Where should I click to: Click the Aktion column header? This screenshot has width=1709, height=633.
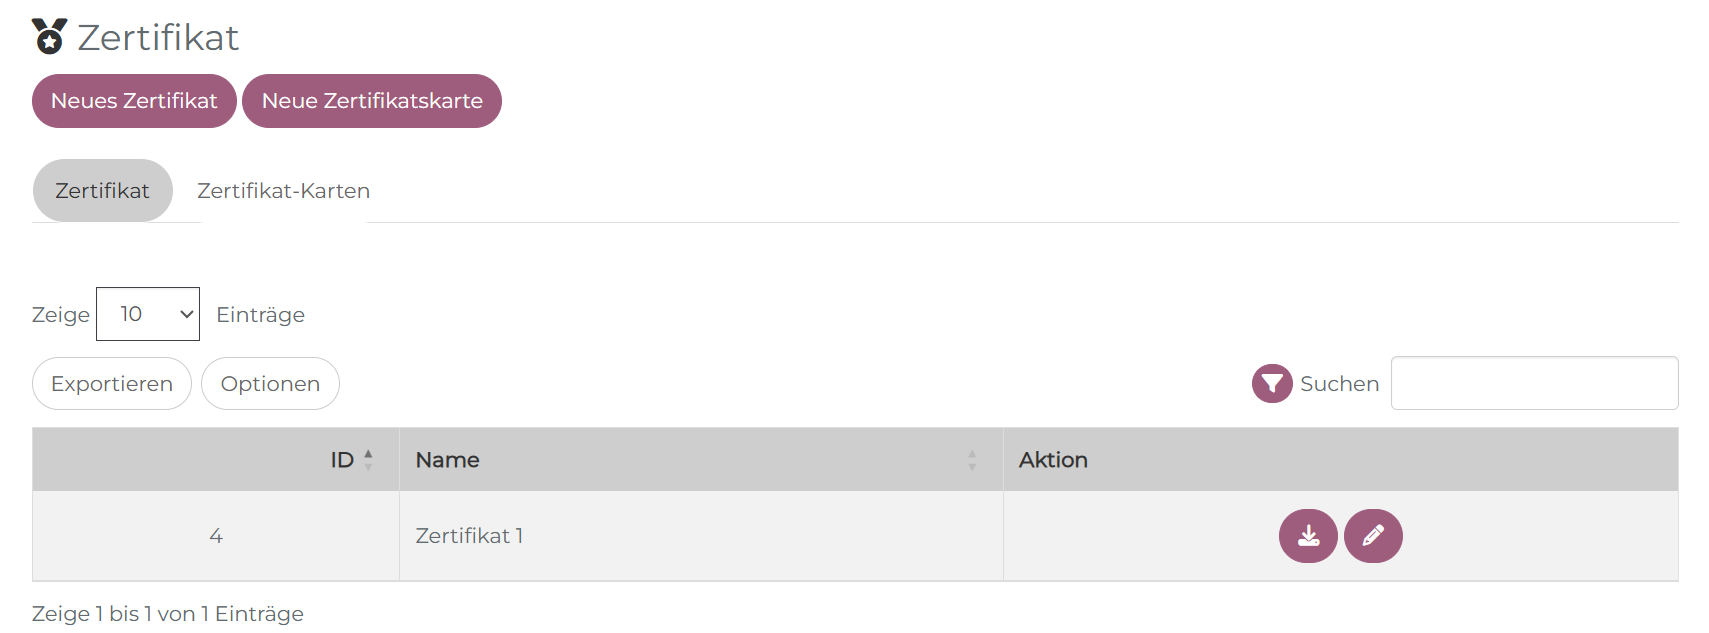(1053, 460)
